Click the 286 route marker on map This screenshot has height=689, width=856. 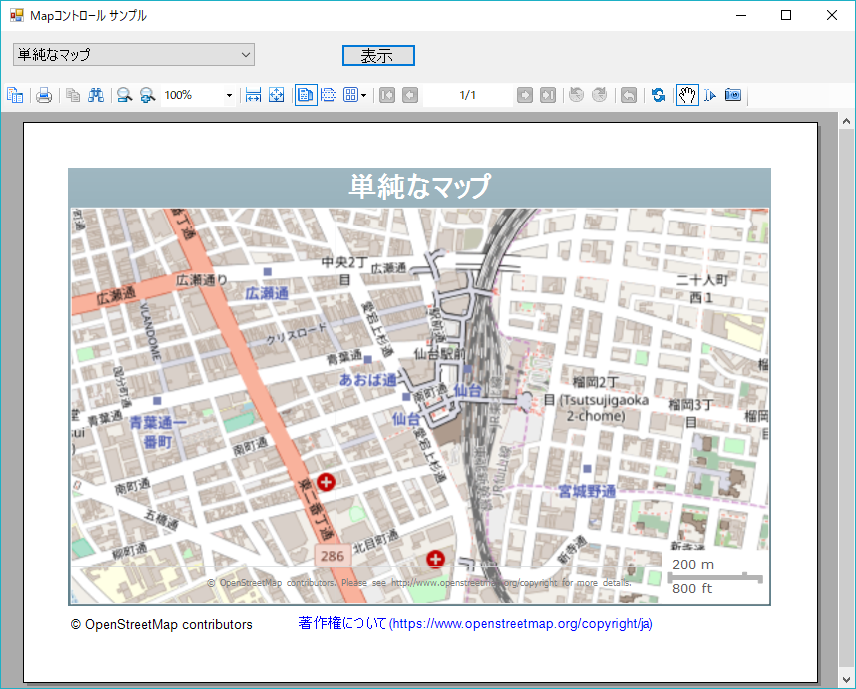click(x=332, y=556)
